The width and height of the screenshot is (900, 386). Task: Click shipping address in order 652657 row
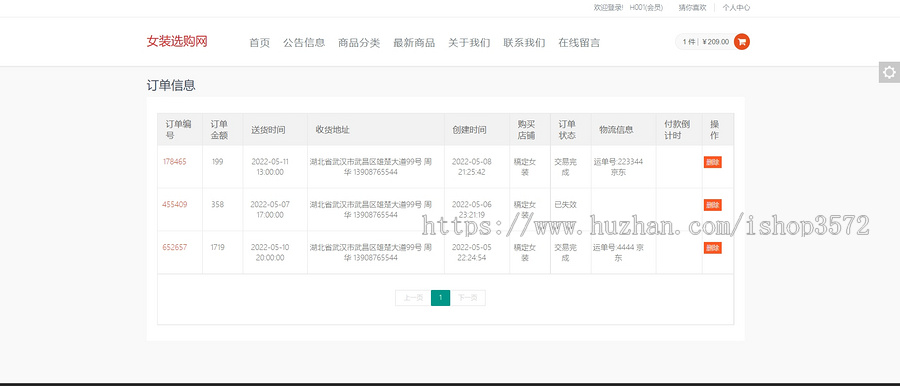[x=371, y=253]
